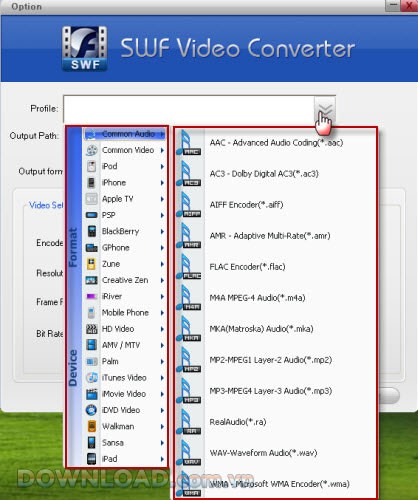
Task: Click the PSP console icon
Action: [91, 215]
